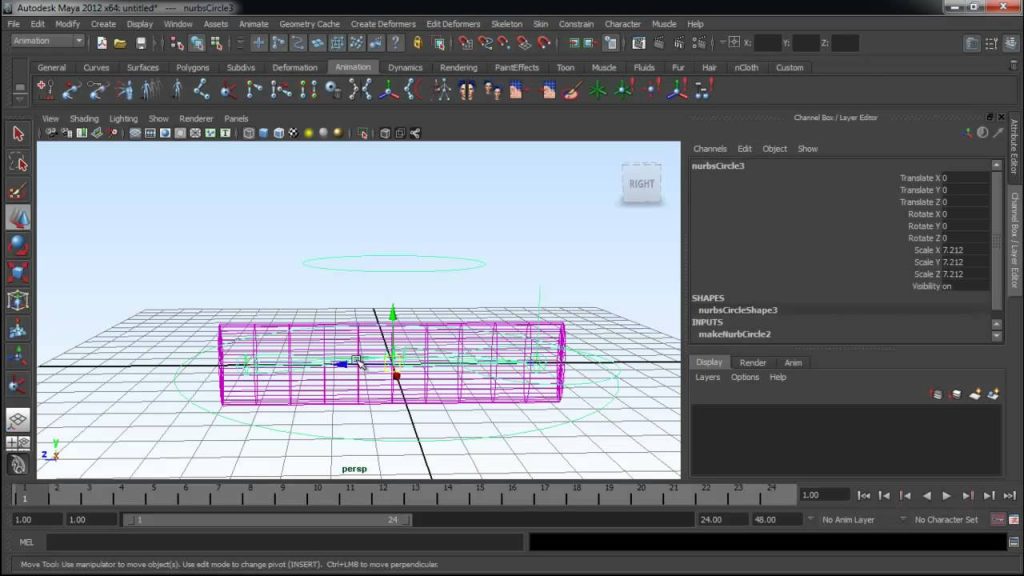The height and width of the screenshot is (576, 1024).
Task: Open the Animation menu set dropdown
Action: tap(48, 40)
